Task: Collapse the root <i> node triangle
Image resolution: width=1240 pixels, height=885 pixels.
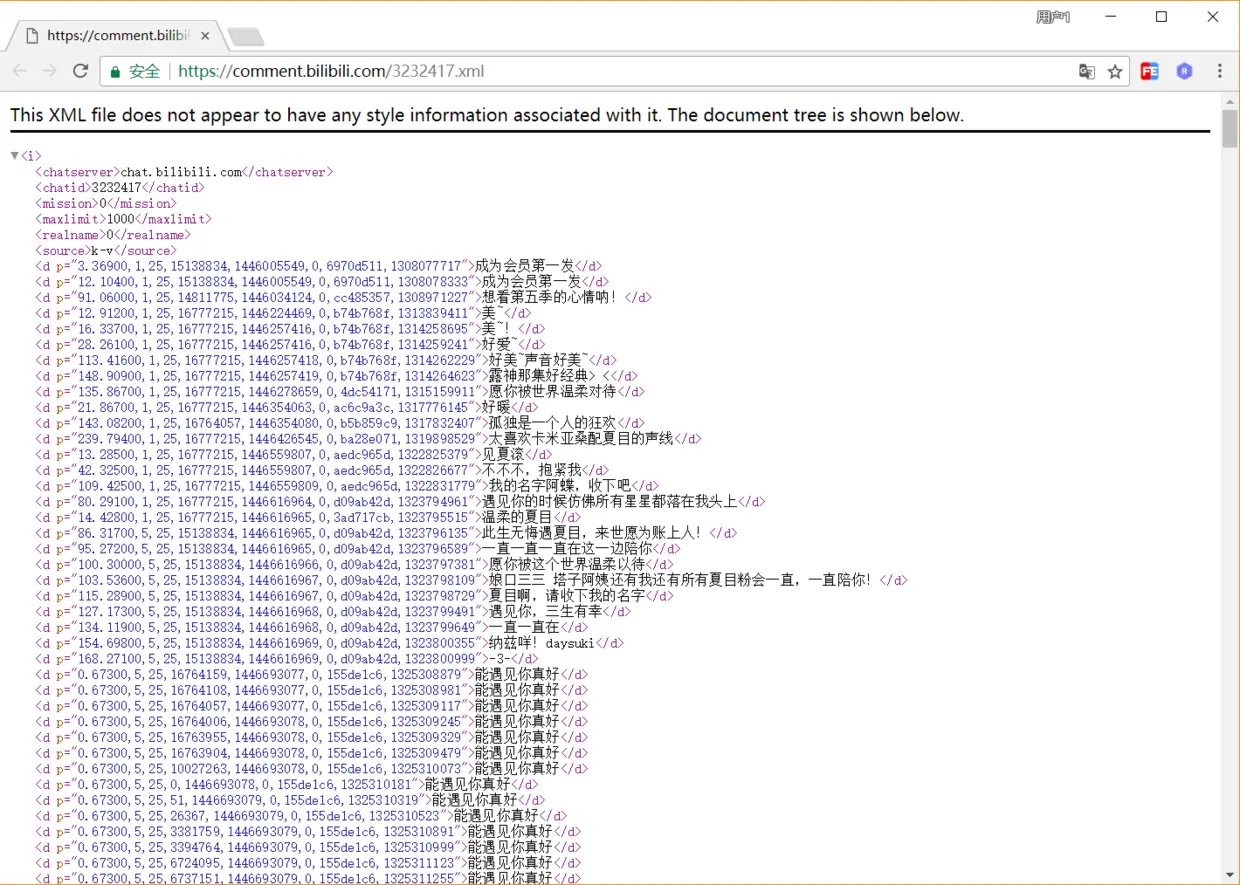Action: (x=14, y=156)
